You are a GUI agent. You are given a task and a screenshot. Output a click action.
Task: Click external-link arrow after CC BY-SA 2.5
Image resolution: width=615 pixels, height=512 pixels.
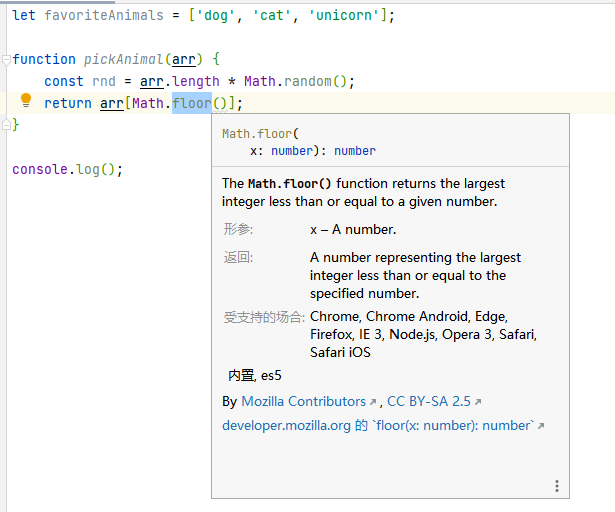477,402
